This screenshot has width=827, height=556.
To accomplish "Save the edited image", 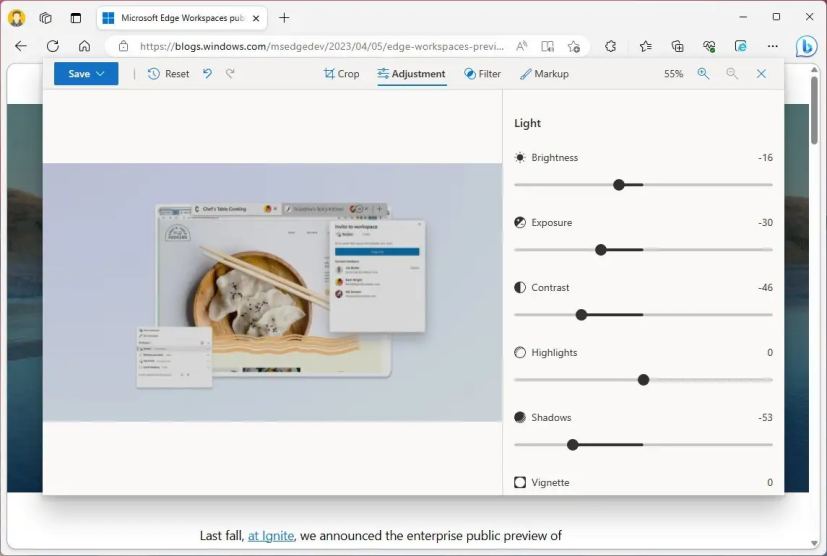I will coord(86,74).
